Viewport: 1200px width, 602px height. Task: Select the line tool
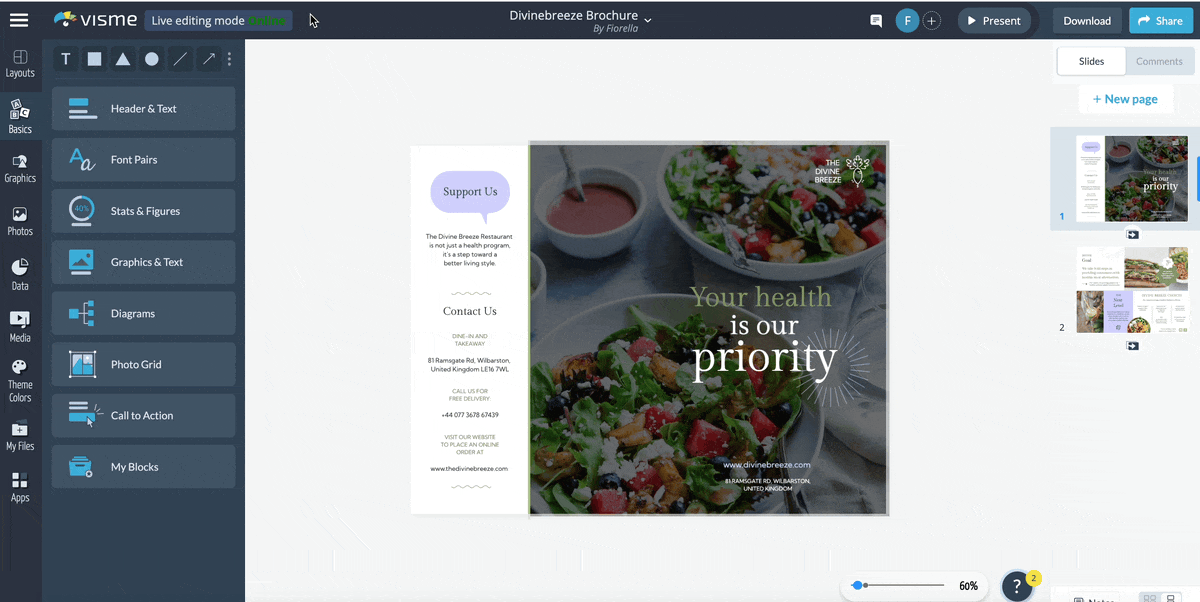coord(178,59)
